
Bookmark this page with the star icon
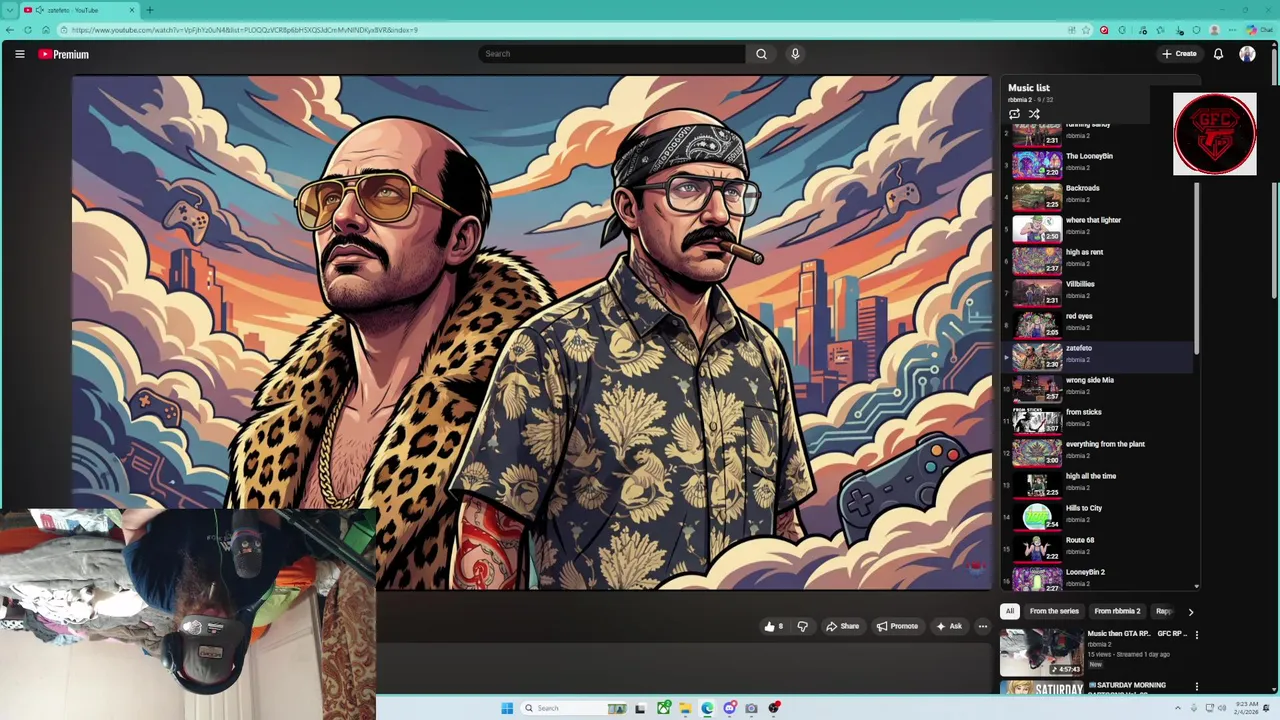[x=1086, y=30]
